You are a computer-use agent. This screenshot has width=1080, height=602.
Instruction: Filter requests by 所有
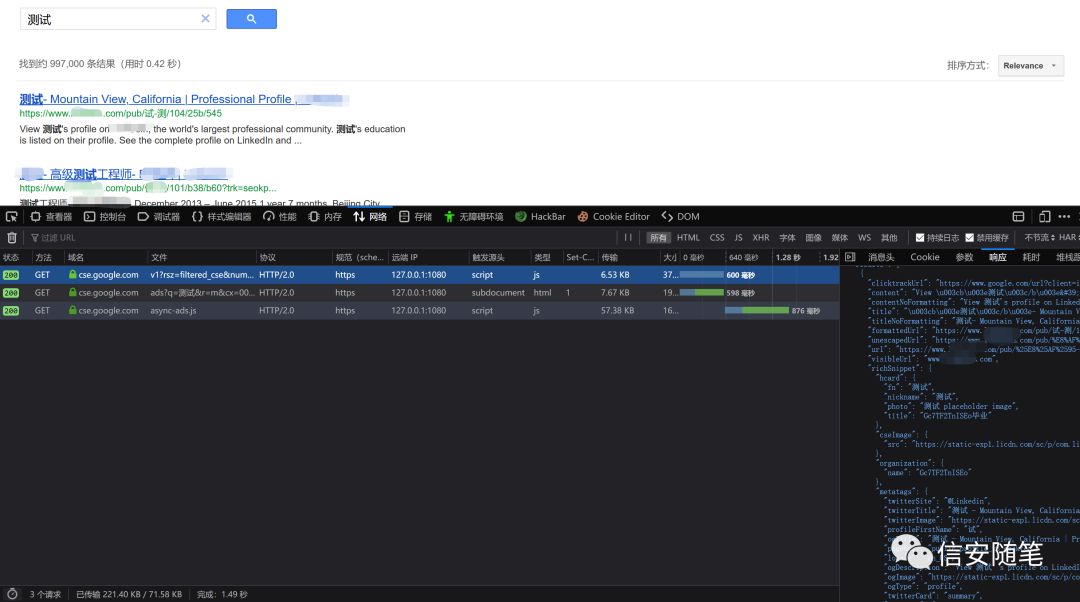[658, 238]
